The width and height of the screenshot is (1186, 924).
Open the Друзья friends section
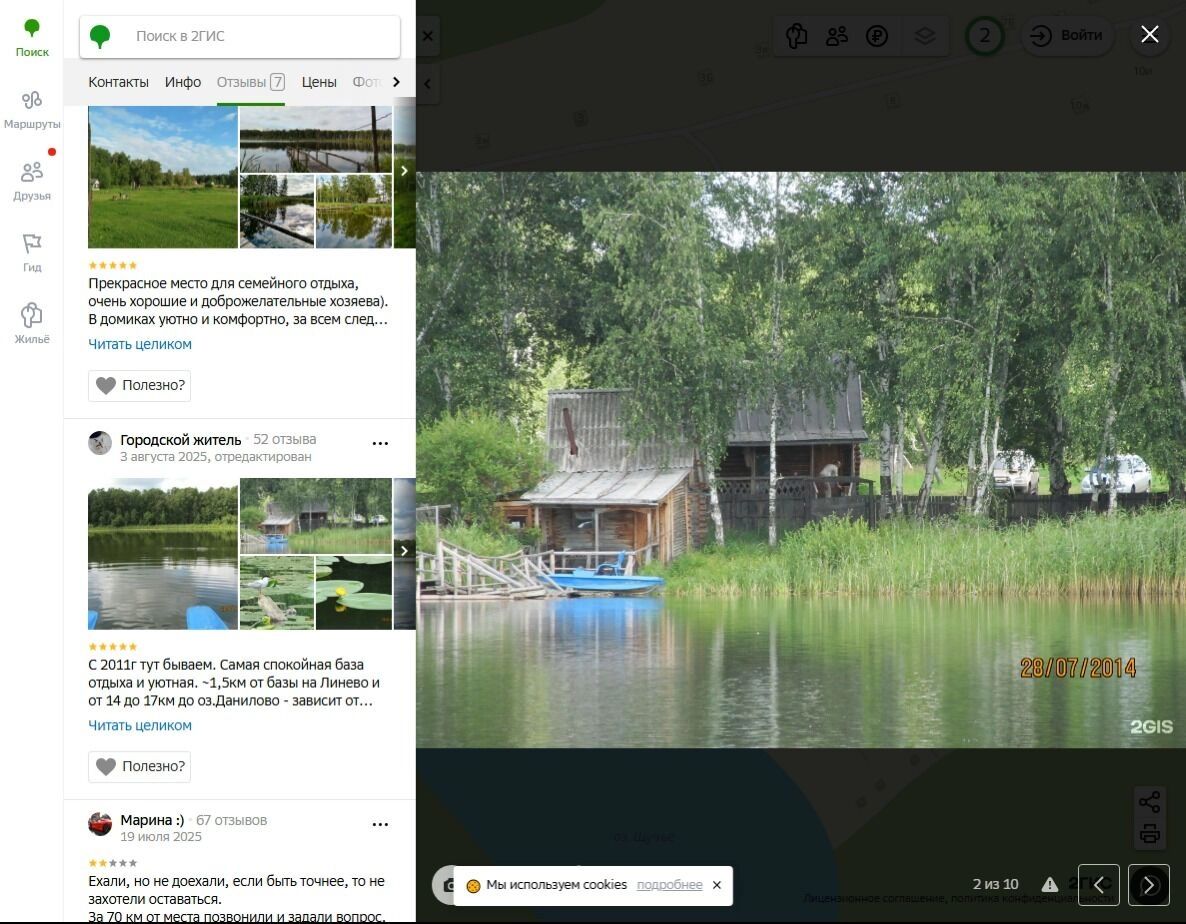(32, 180)
